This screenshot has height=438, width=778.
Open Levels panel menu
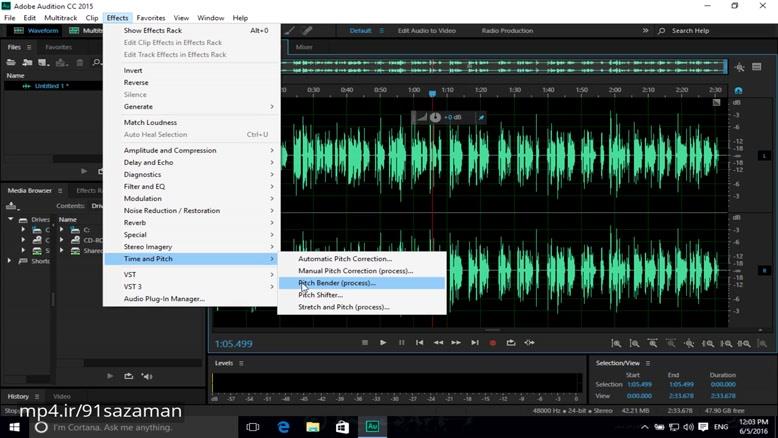(241, 363)
